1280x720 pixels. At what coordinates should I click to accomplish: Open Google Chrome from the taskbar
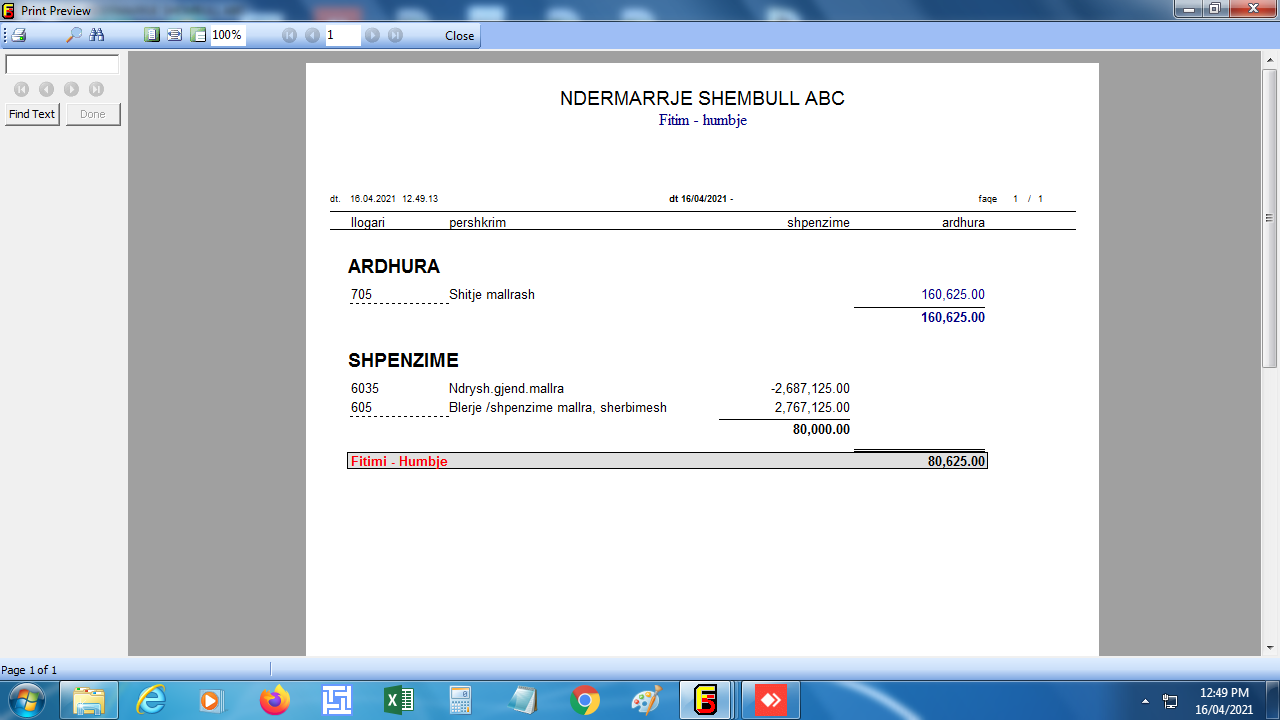click(584, 700)
